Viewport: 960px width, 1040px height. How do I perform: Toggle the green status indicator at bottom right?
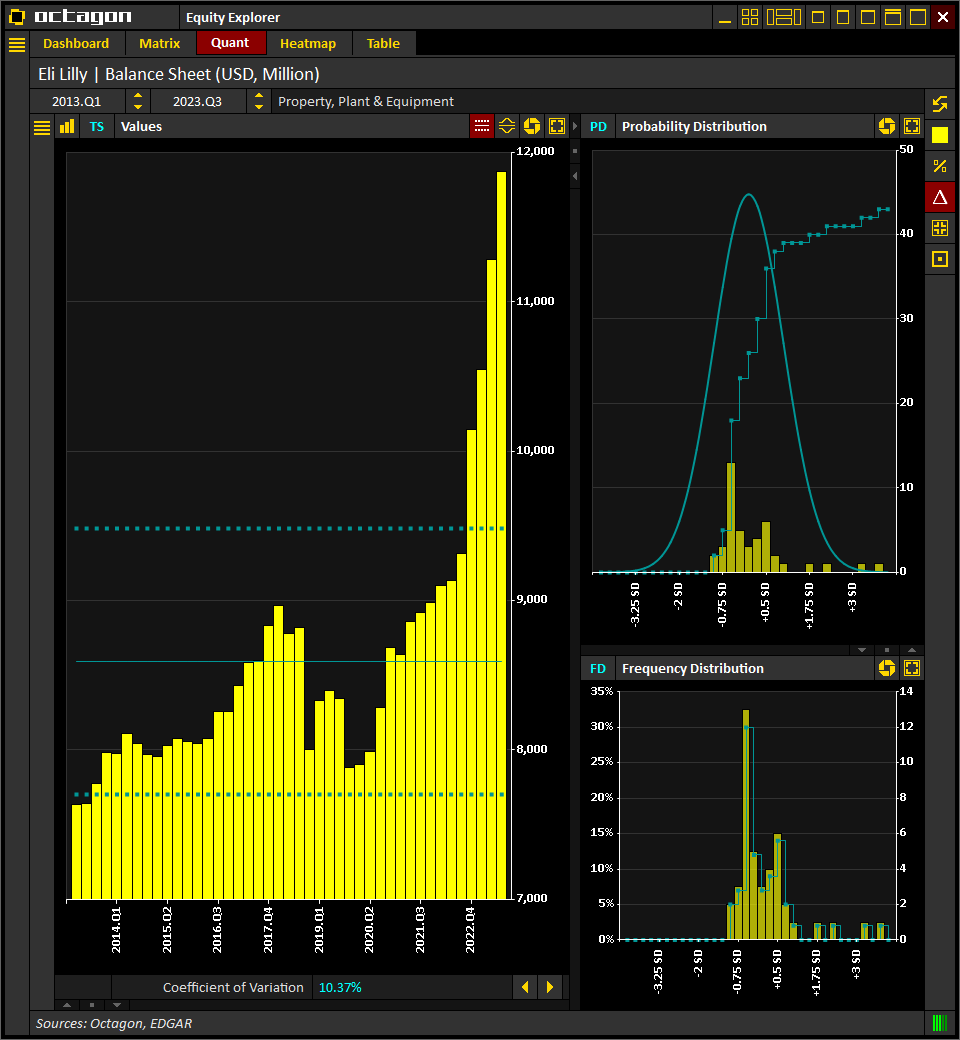click(939, 1023)
